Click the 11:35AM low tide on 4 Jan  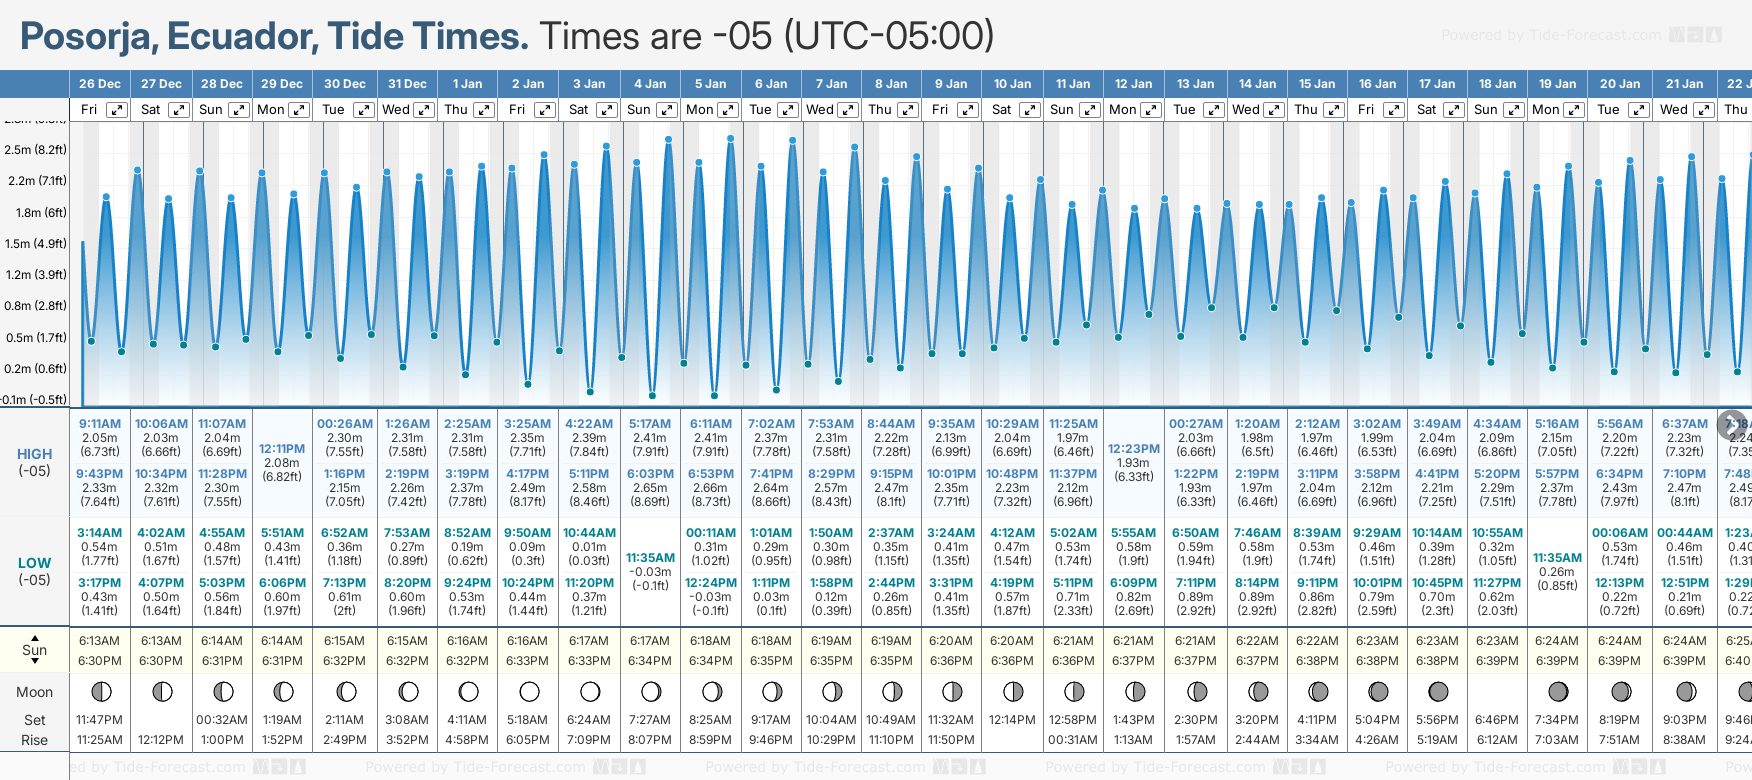tap(650, 558)
